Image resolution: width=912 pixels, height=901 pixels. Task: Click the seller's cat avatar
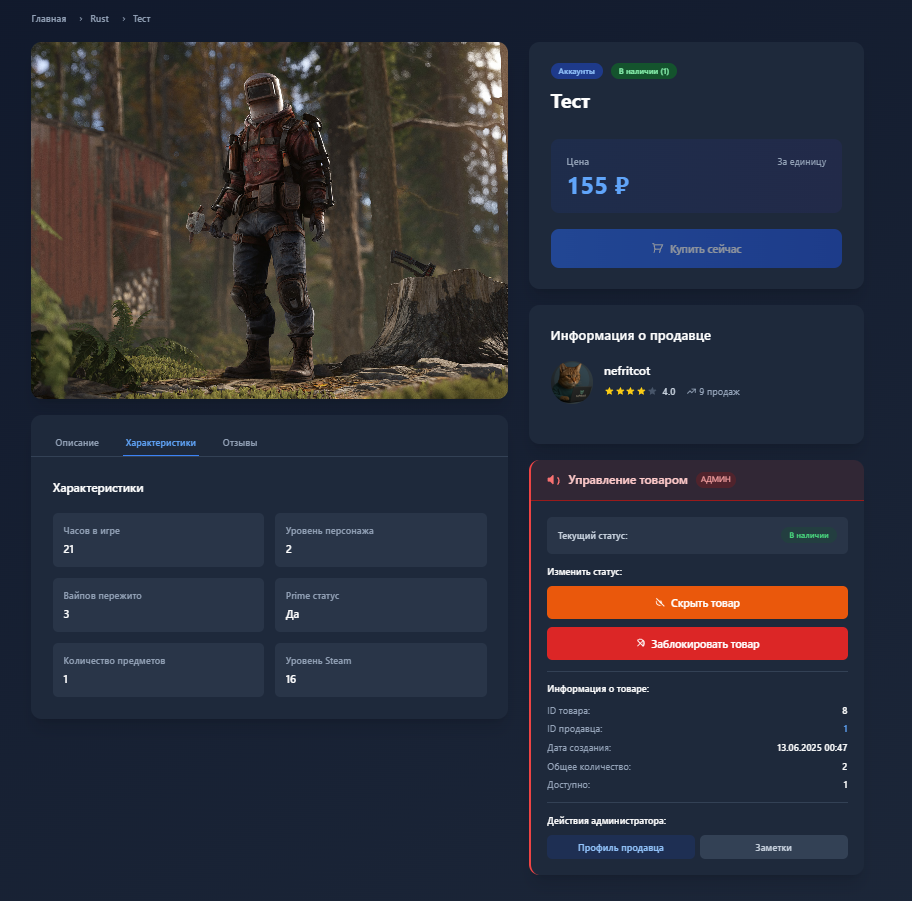point(572,382)
